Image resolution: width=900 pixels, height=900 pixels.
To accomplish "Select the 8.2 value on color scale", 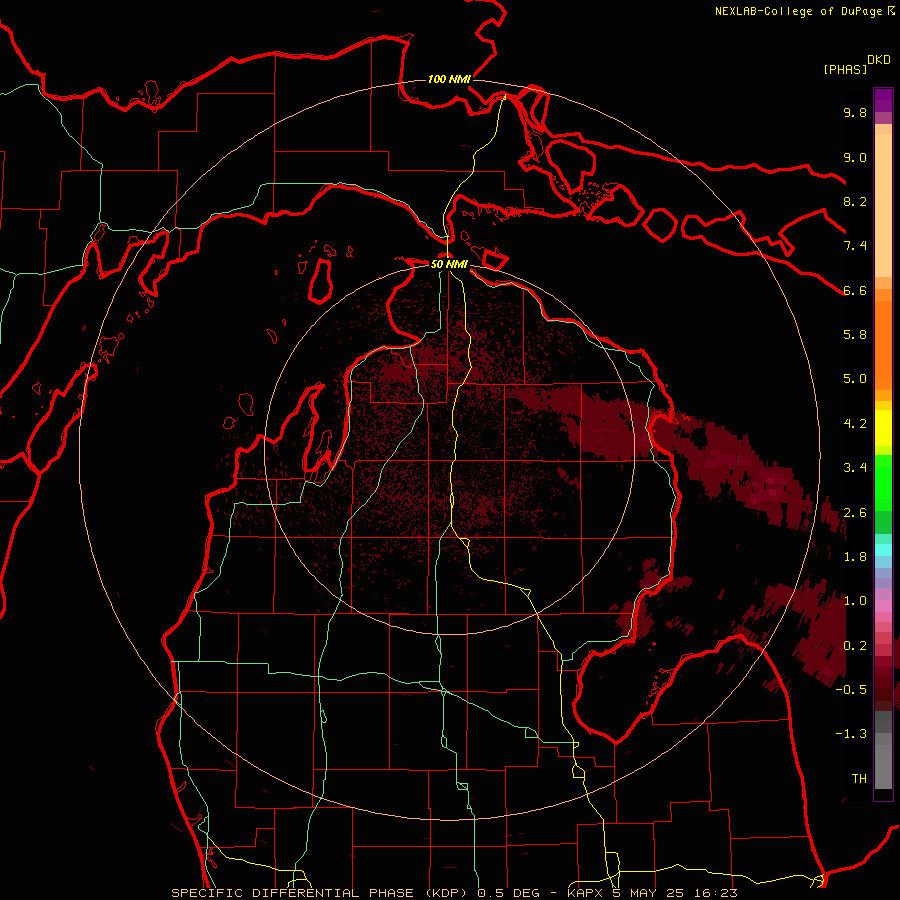I will click(x=855, y=201).
